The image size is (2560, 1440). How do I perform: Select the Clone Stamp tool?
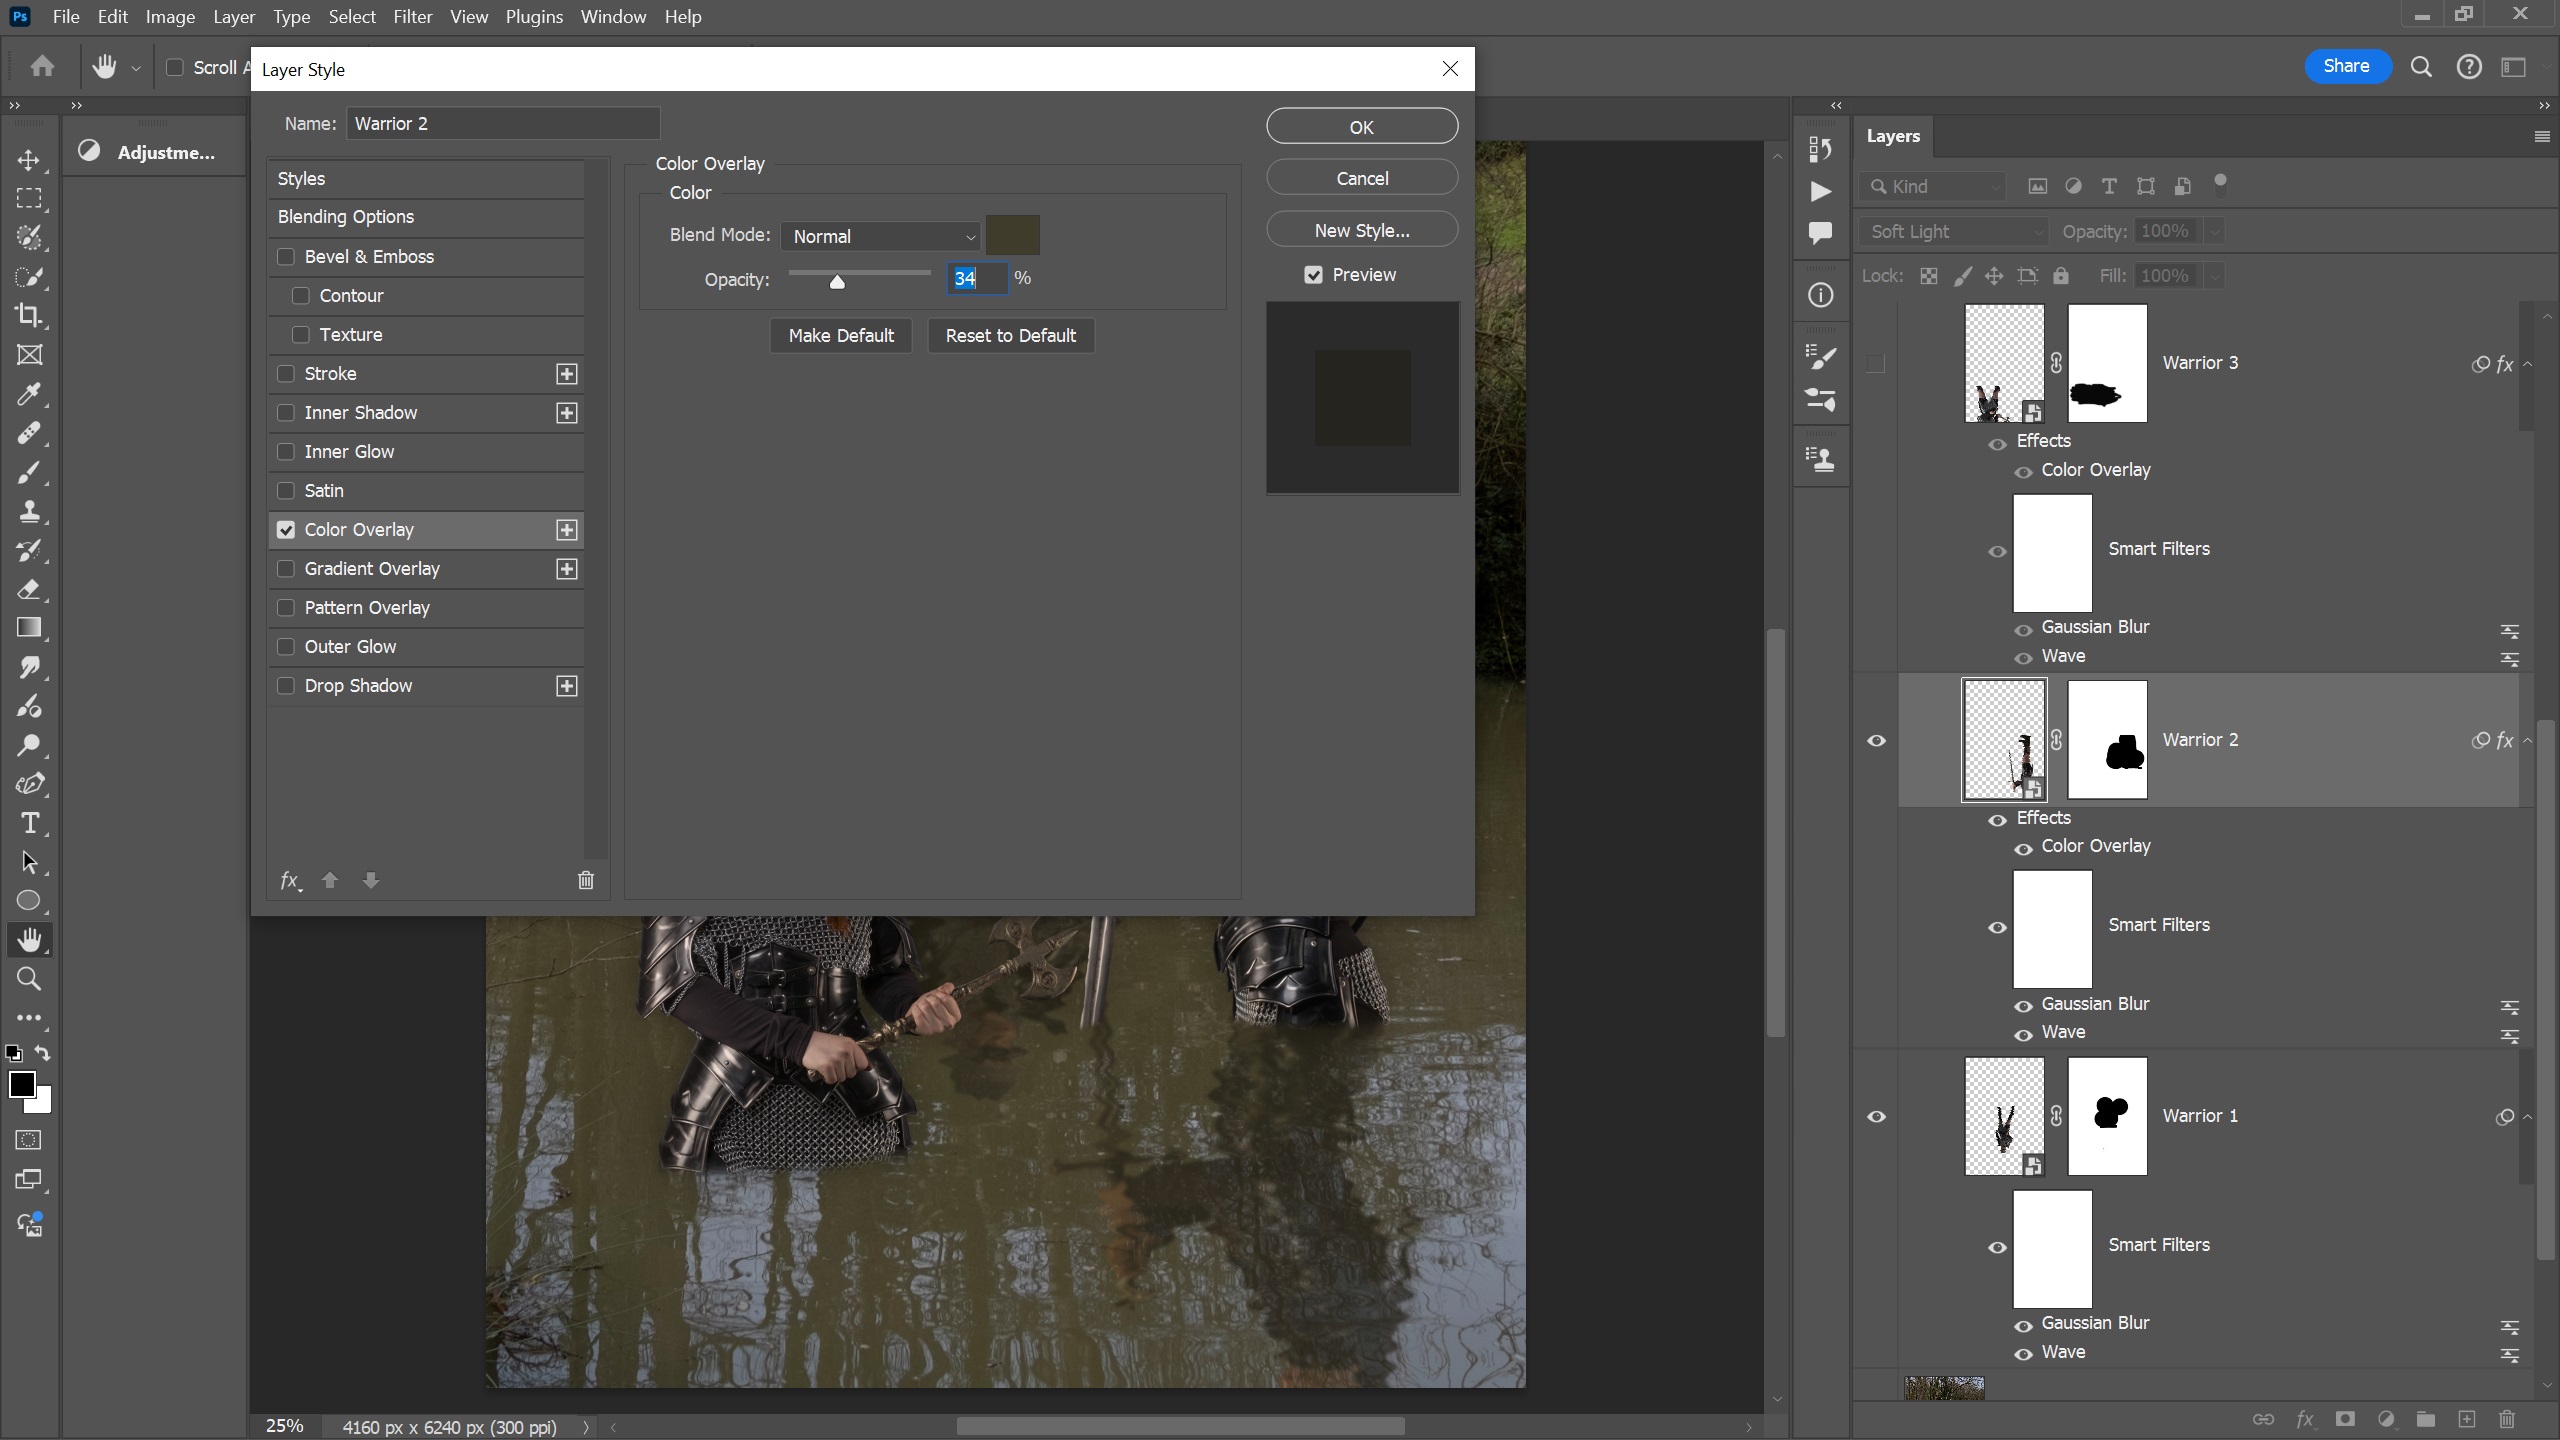click(x=29, y=511)
